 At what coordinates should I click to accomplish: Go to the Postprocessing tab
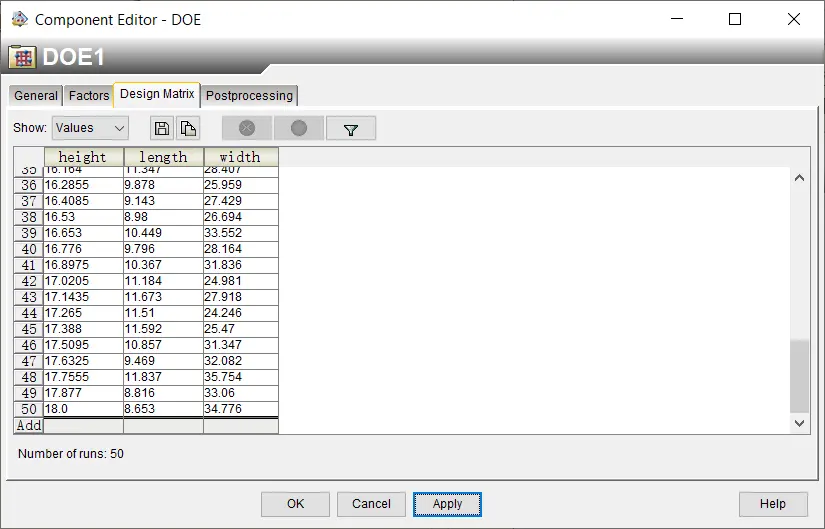click(249, 96)
